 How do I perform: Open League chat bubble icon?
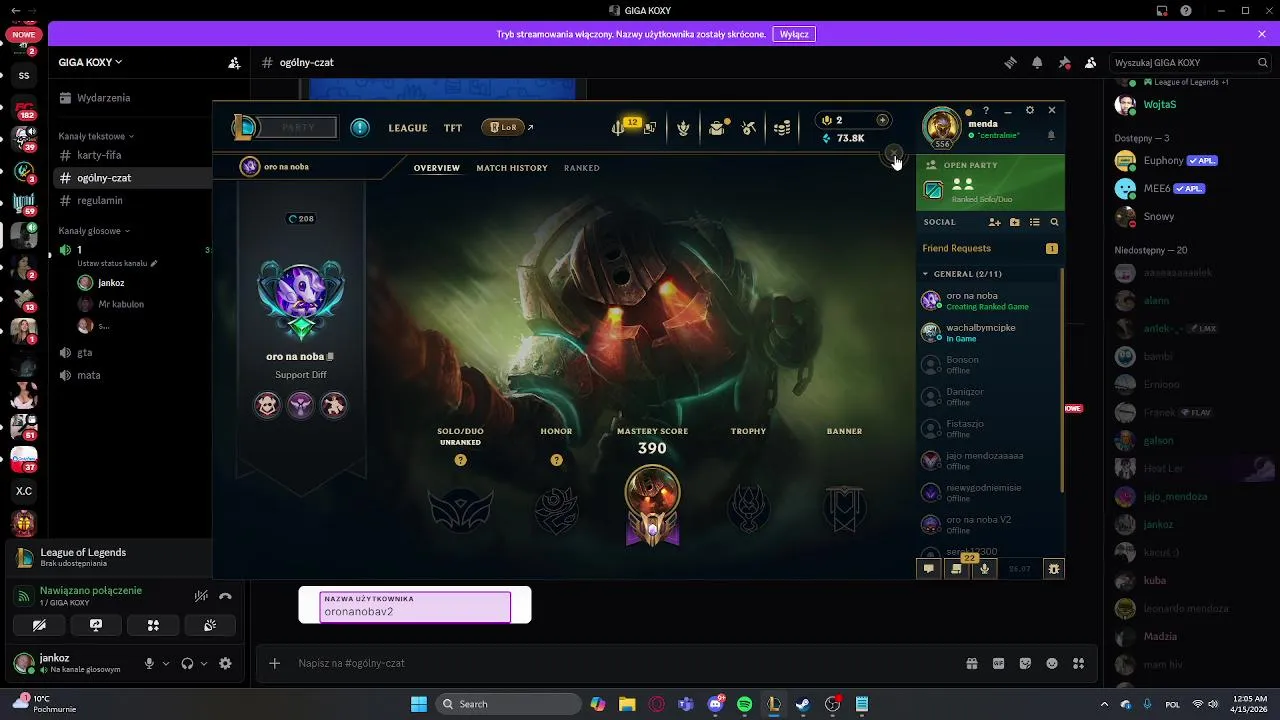[928, 568]
